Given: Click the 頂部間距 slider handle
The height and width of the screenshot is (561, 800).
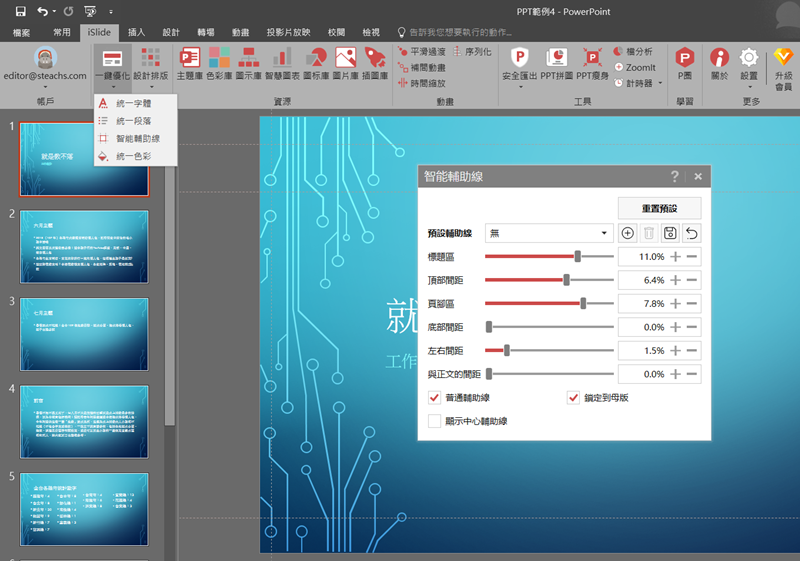Looking at the screenshot, I should (567, 280).
